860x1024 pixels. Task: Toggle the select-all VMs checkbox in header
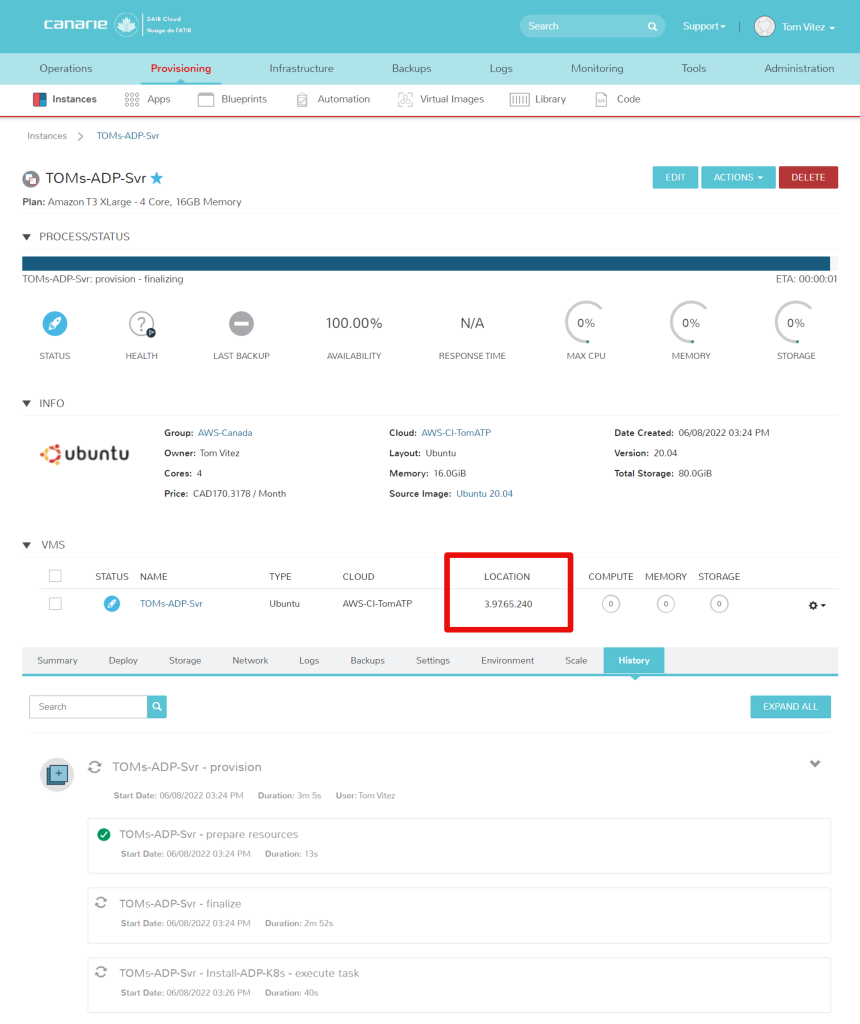55,576
